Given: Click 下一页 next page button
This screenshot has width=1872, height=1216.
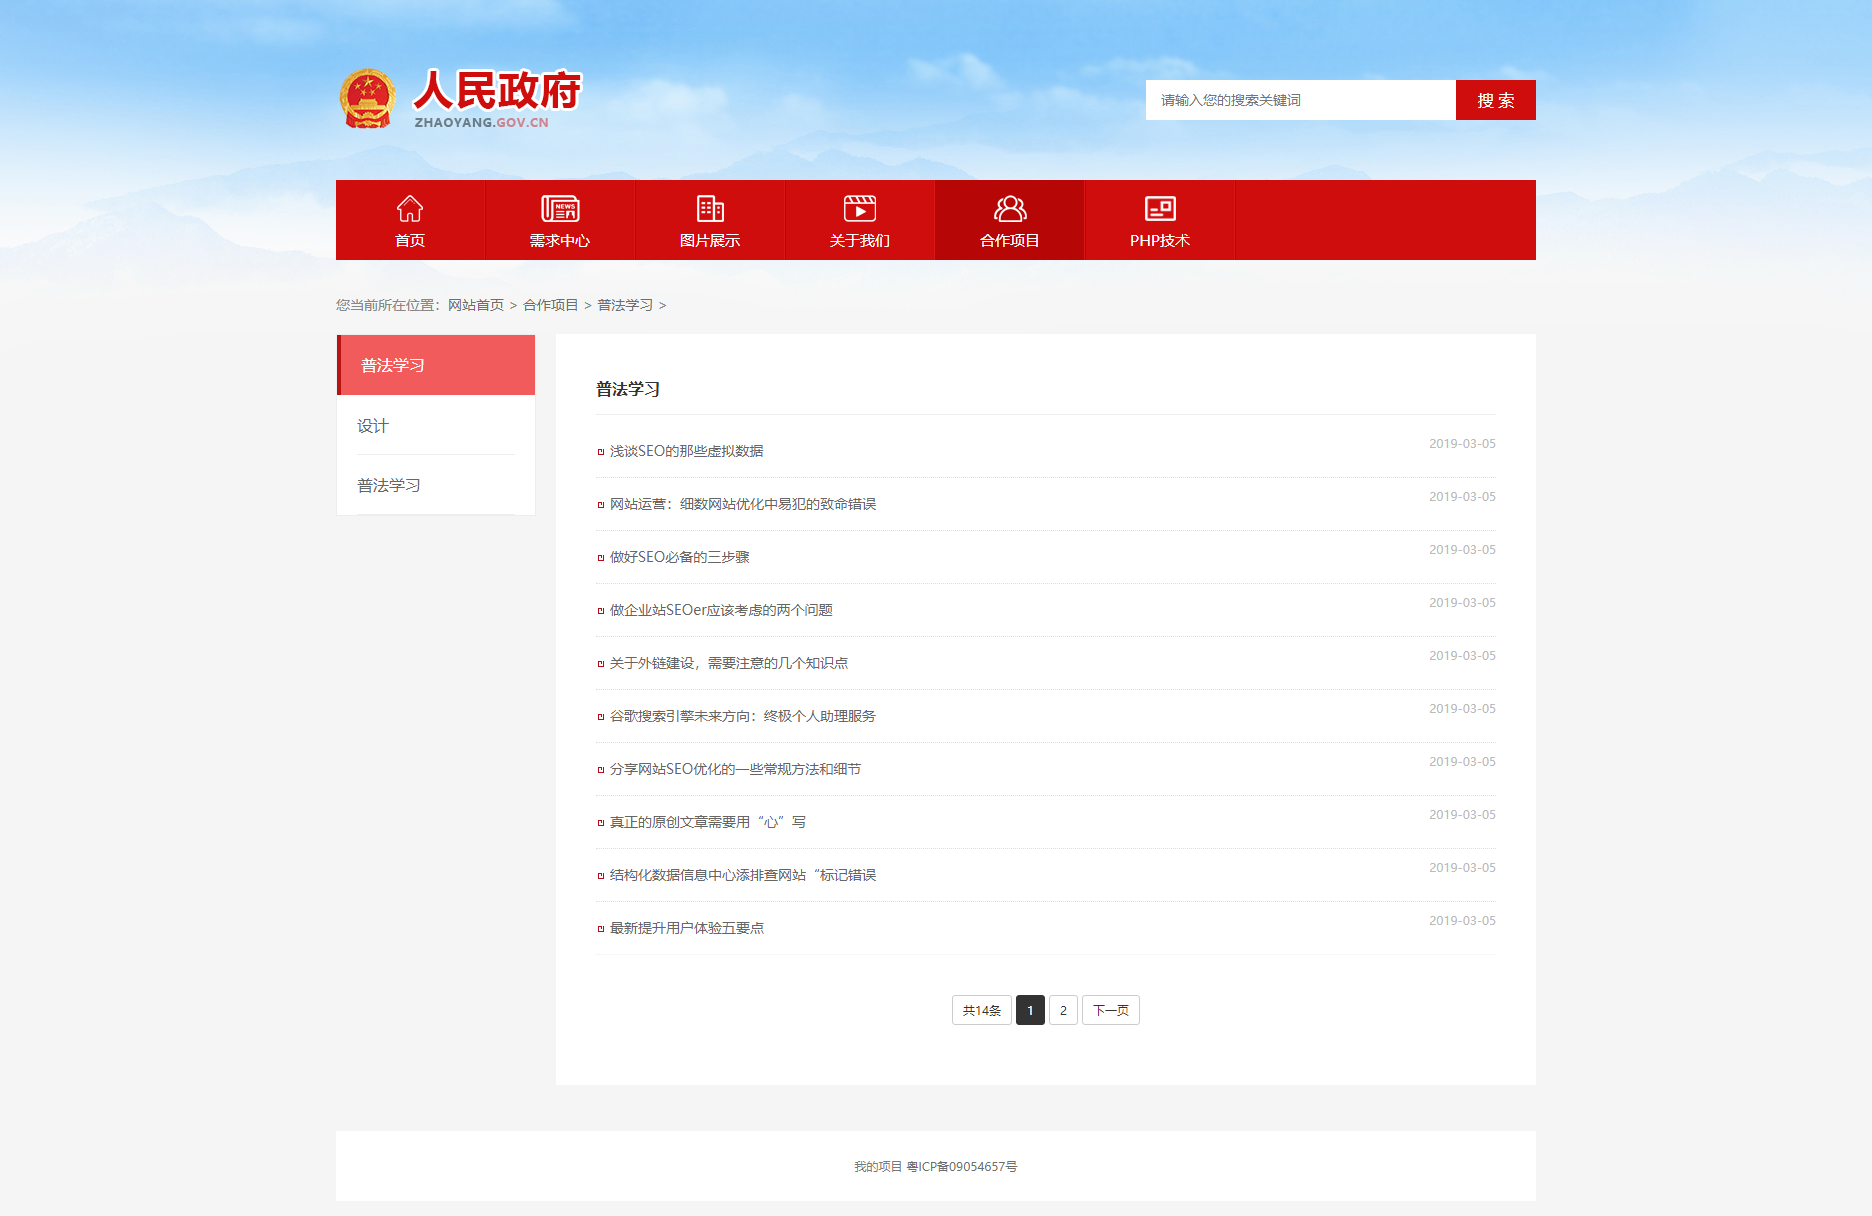Looking at the screenshot, I should click(1110, 1010).
